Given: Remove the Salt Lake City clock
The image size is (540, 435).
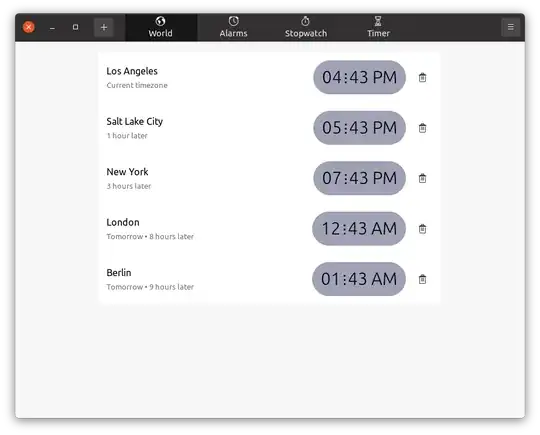Looking at the screenshot, I should (x=422, y=128).
